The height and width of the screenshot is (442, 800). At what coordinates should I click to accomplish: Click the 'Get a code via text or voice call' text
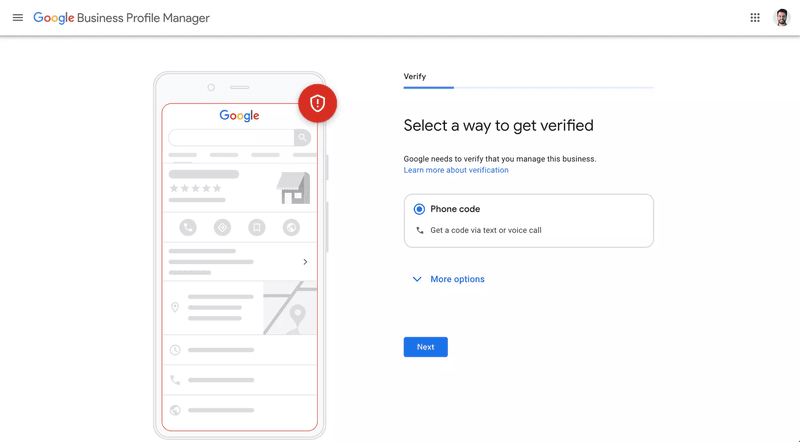click(x=486, y=230)
